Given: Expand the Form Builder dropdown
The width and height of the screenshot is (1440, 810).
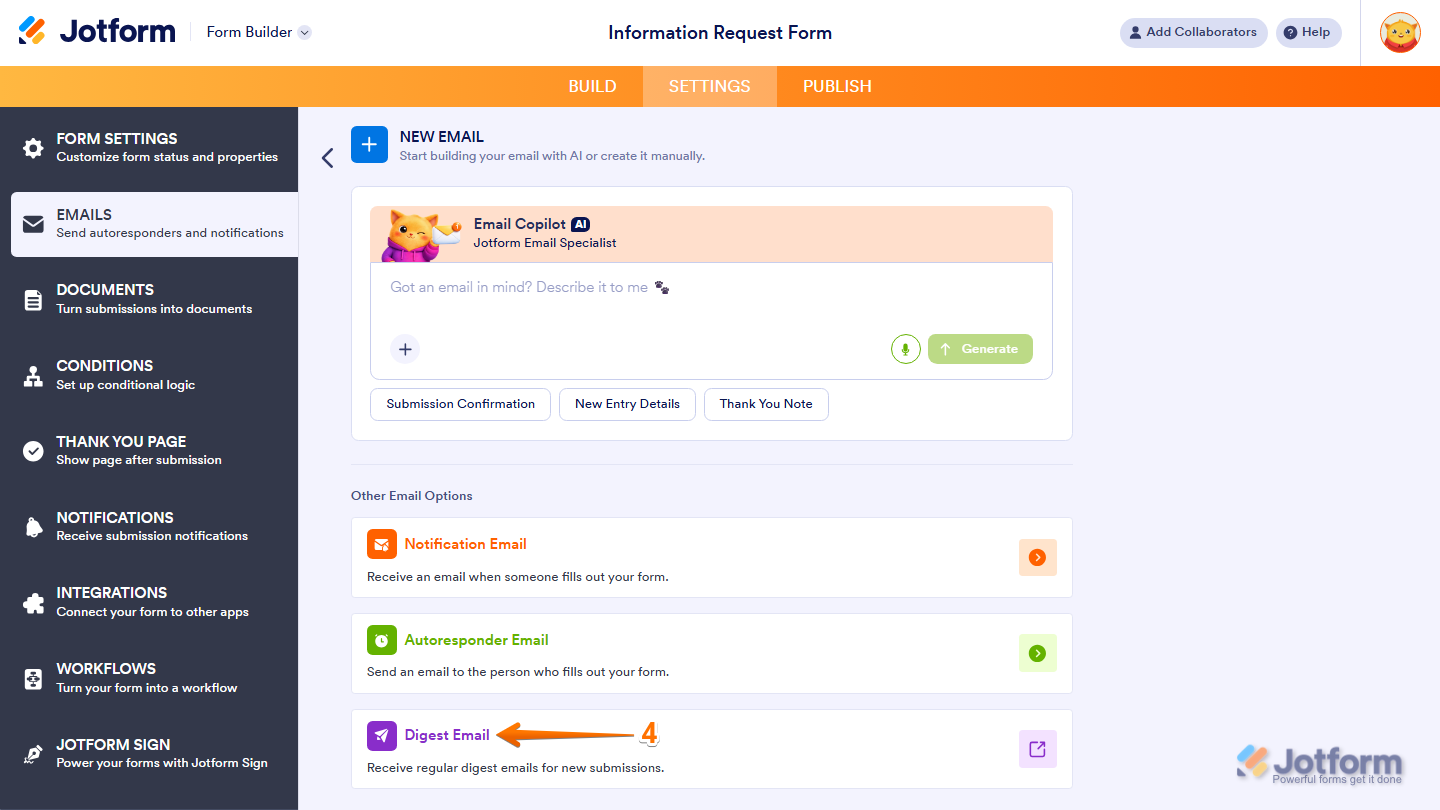Looking at the screenshot, I should (303, 31).
